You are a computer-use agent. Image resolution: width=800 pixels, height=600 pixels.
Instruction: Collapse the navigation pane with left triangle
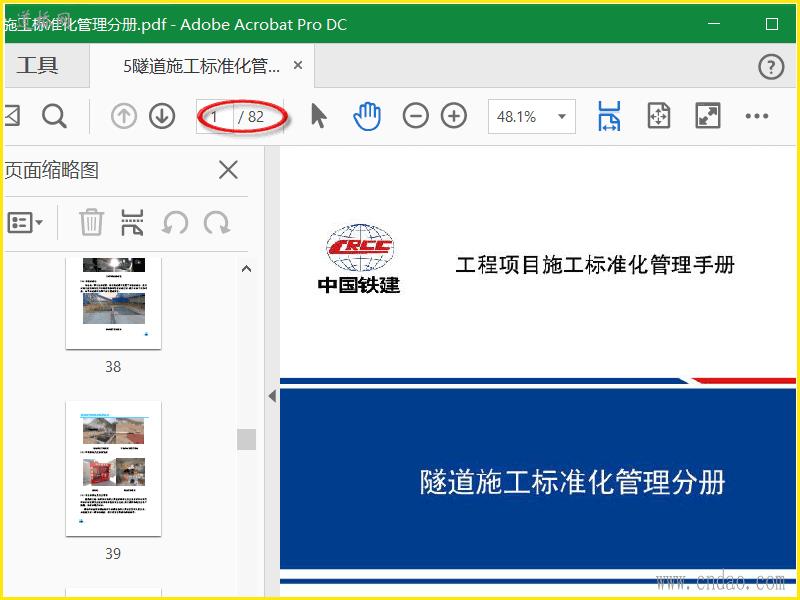coord(272,395)
